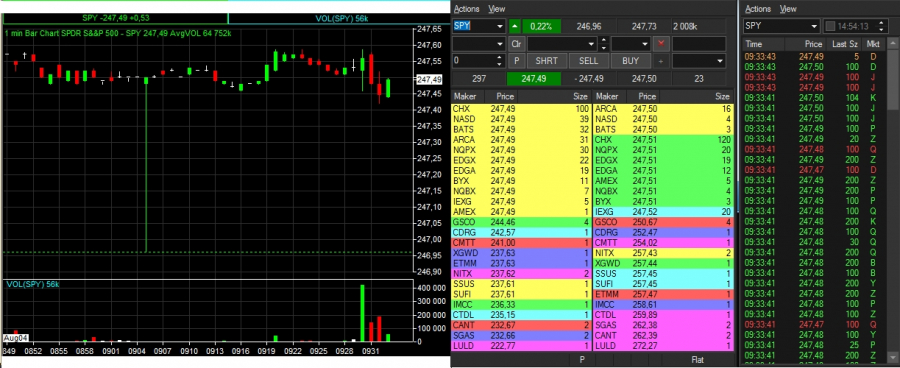Screen dimensions: 900x368
Task: Increase the share quantity spinner
Action: click(x=499, y=57)
